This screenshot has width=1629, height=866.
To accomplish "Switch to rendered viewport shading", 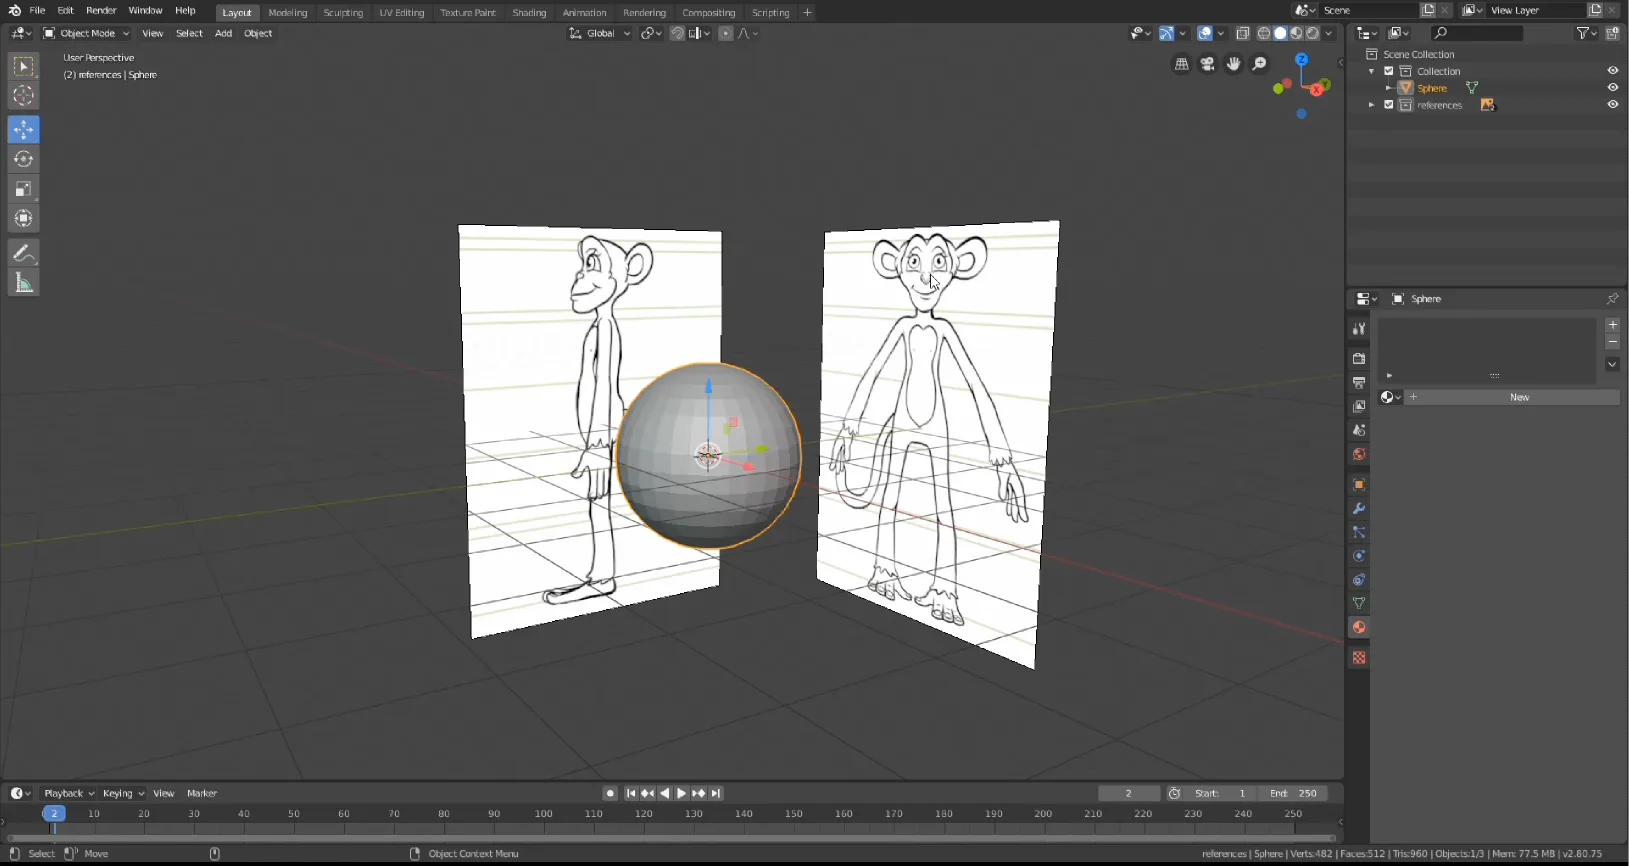I will (1312, 33).
